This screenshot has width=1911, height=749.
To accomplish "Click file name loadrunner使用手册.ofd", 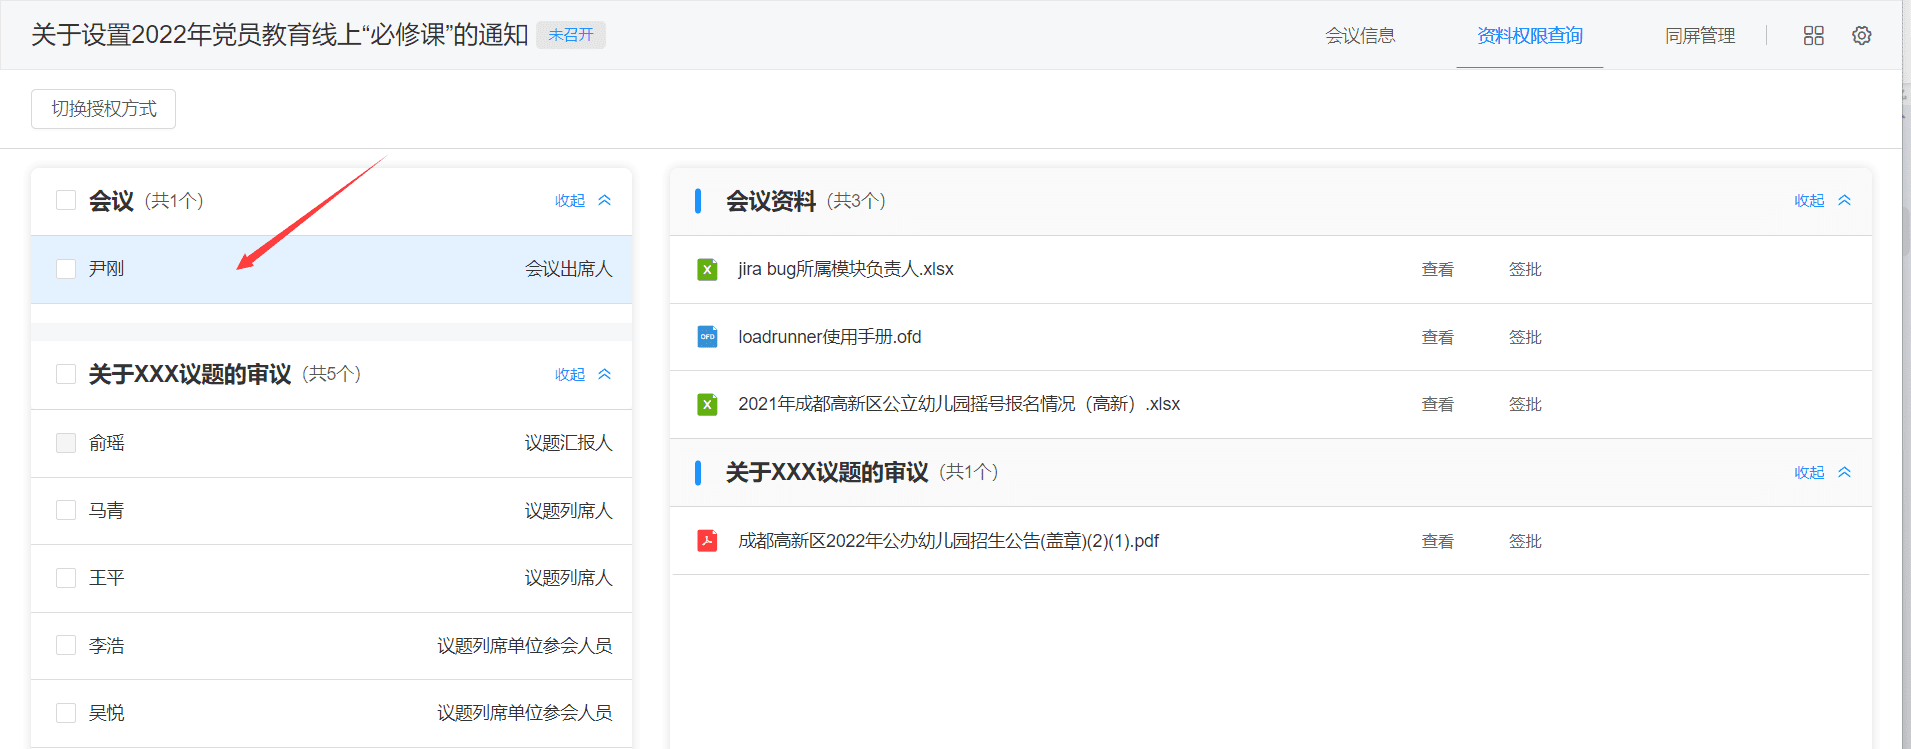I will [830, 337].
